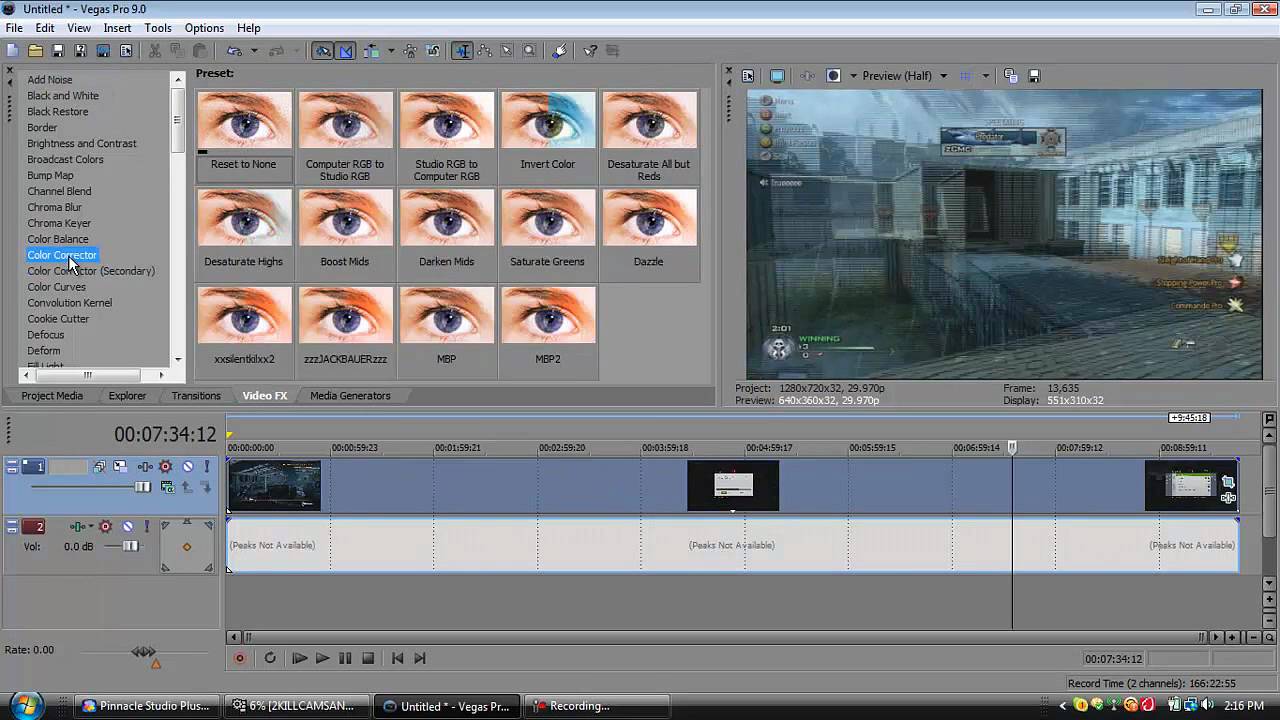
Task: Switch to the Media Generators tab
Action: (350, 396)
